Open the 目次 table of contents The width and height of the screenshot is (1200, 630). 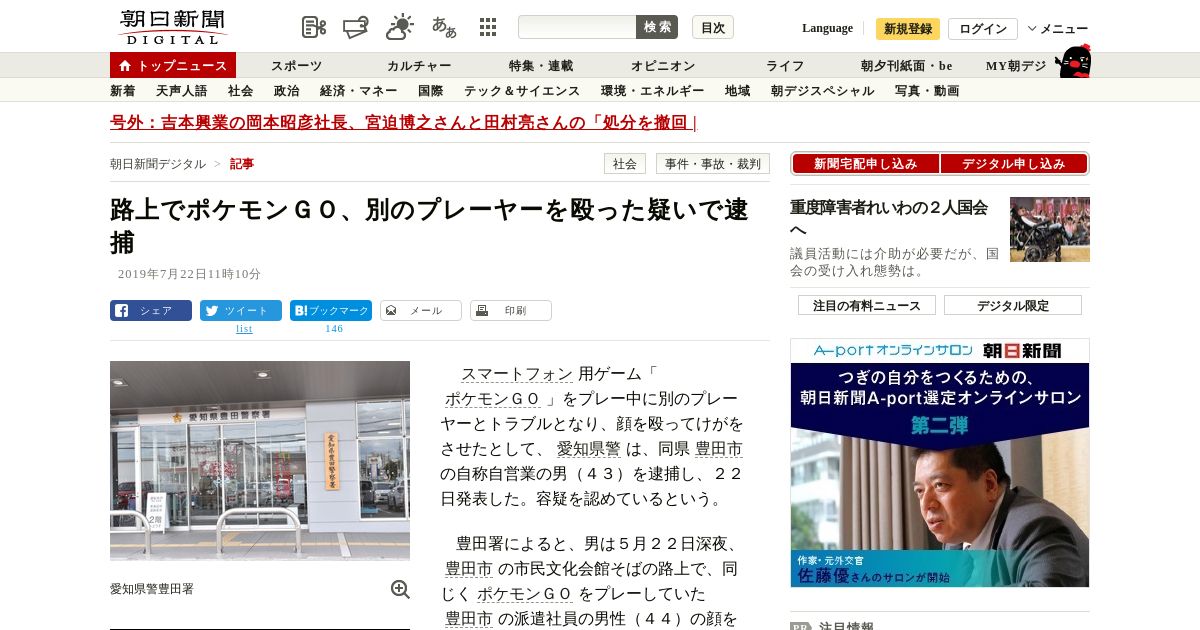click(713, 27)
